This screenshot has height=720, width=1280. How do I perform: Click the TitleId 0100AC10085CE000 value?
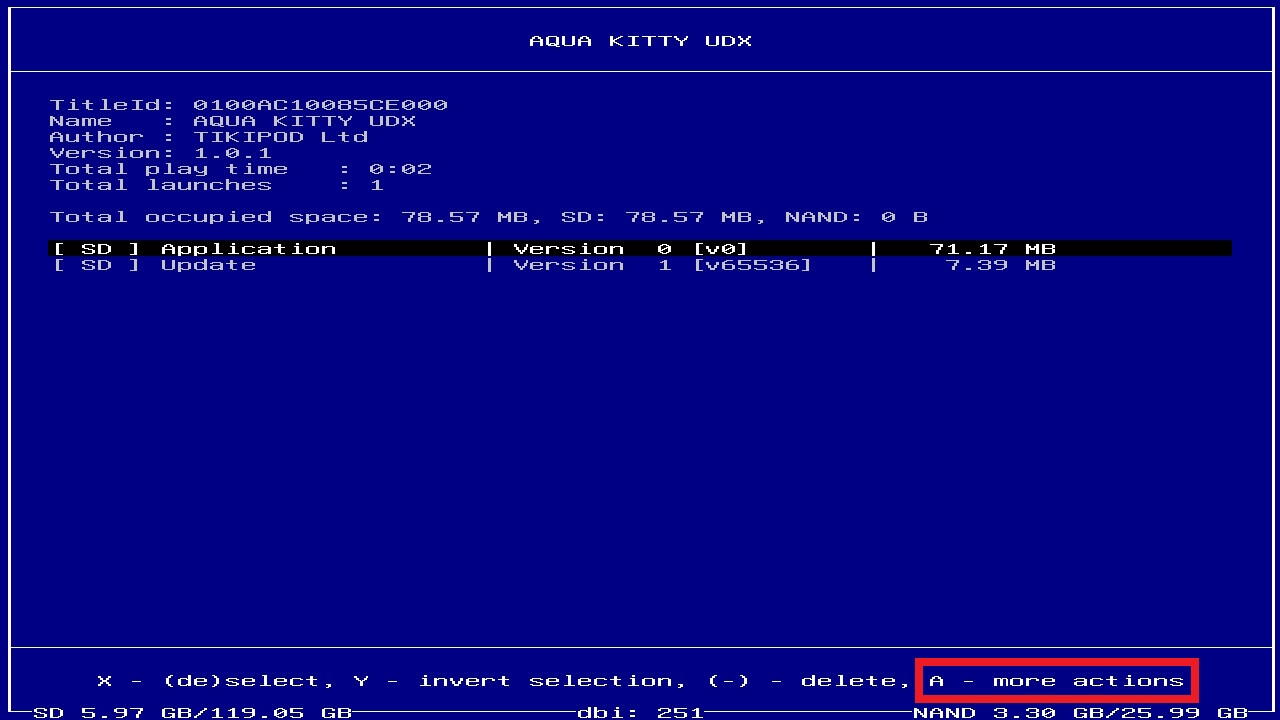[320, 105]
